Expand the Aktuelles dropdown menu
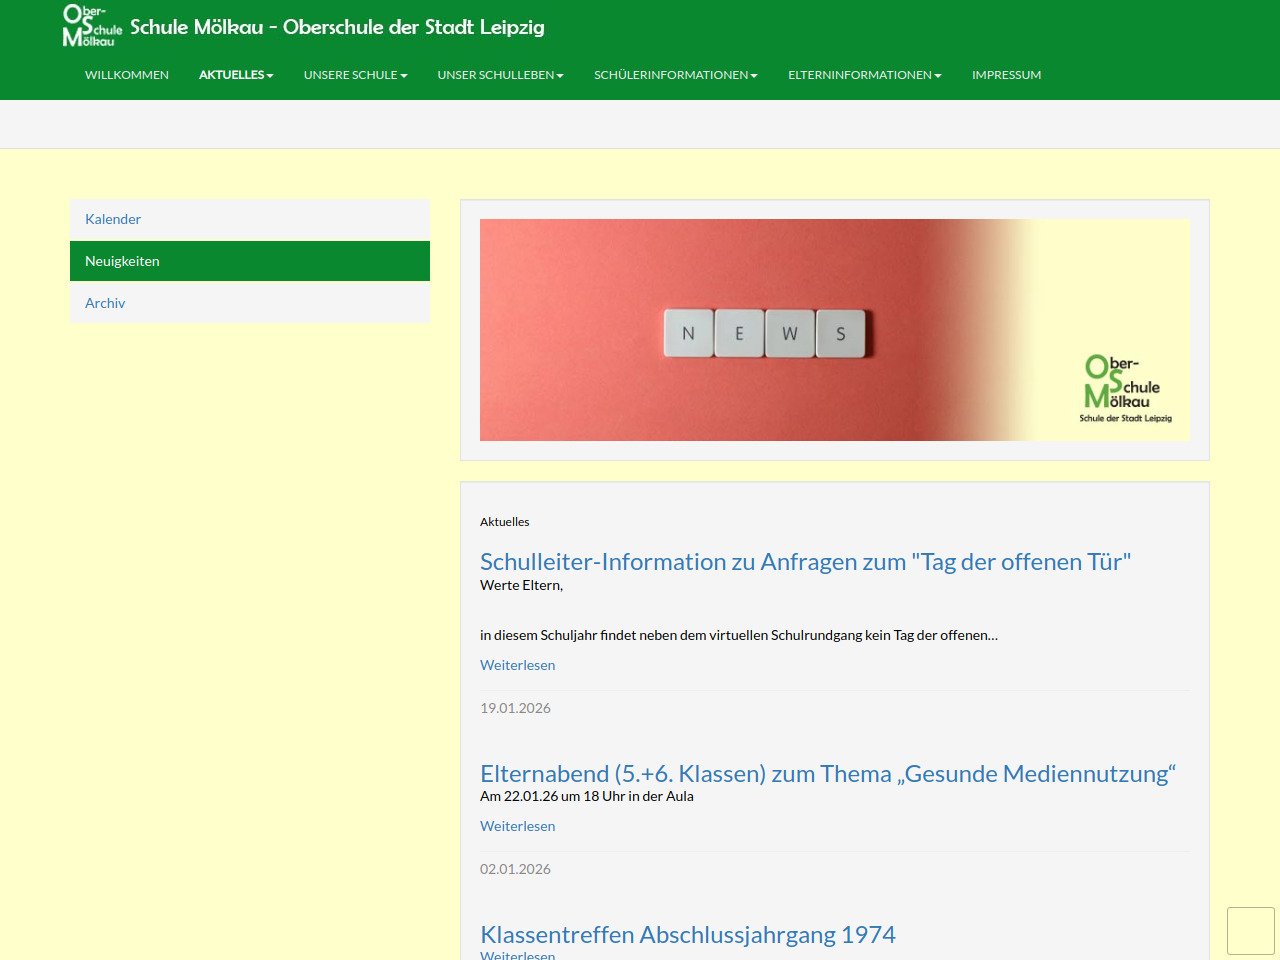Viewport: 1280px width, 960px height. pos(236,75)
